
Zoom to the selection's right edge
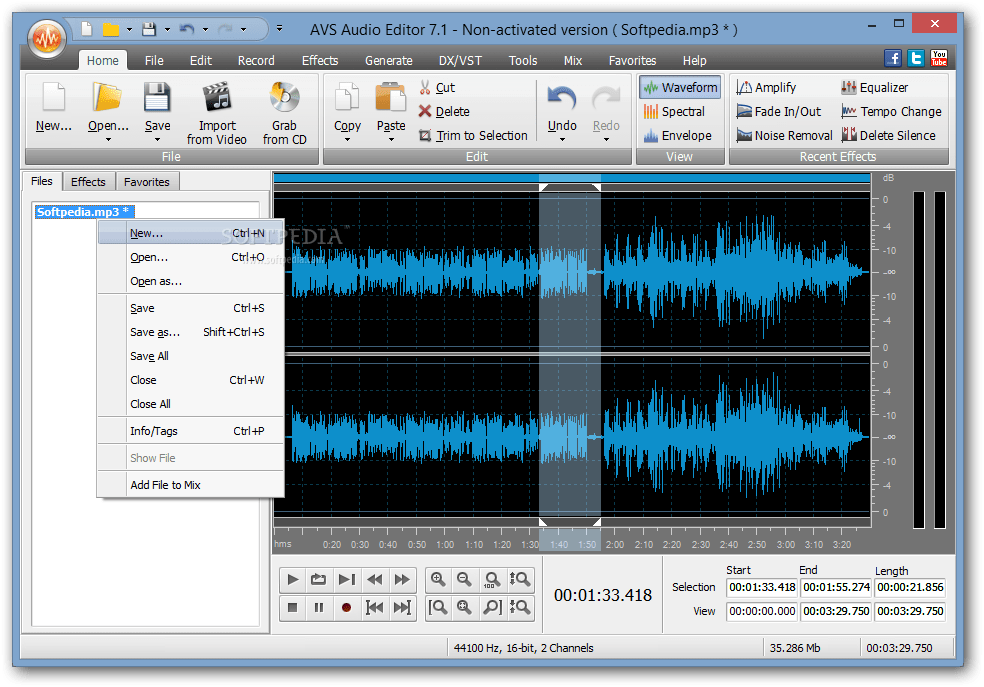click(492, 607)
